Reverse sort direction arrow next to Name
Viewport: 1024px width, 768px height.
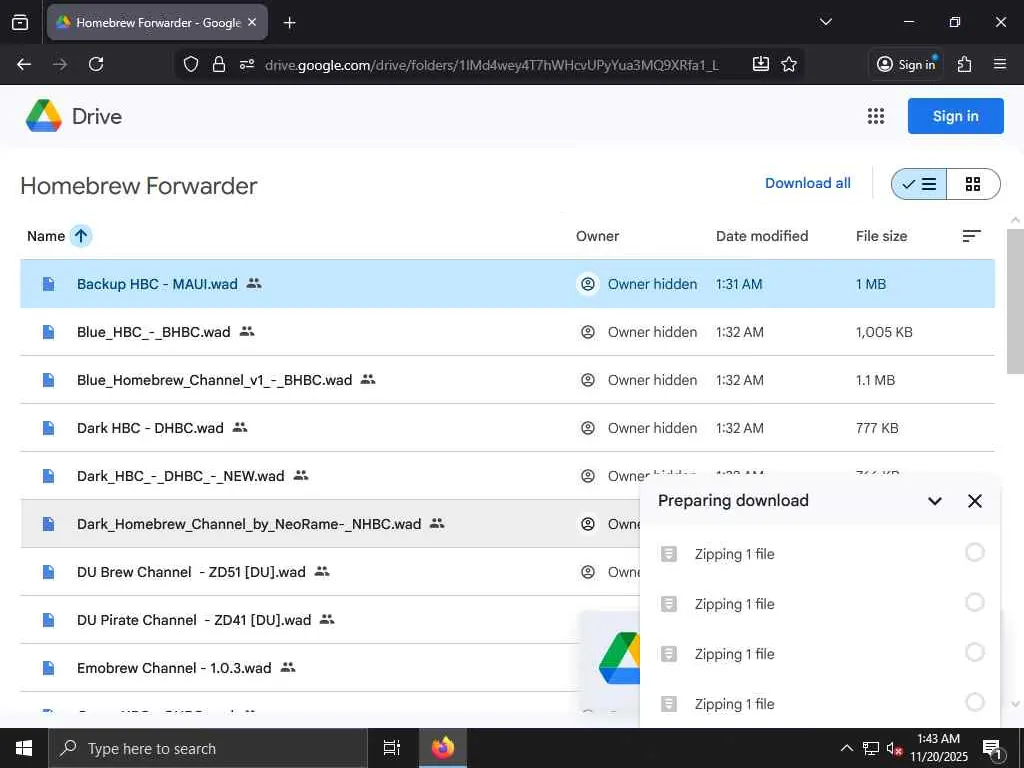click(81, 236)
